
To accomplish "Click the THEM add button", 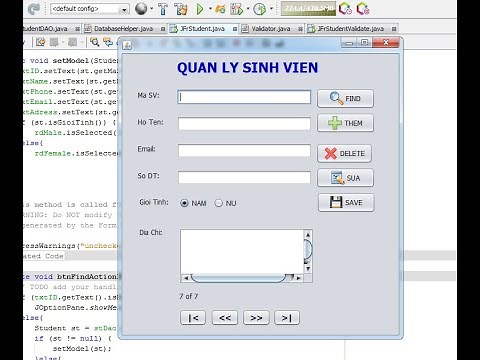I will tap(345, 123).
